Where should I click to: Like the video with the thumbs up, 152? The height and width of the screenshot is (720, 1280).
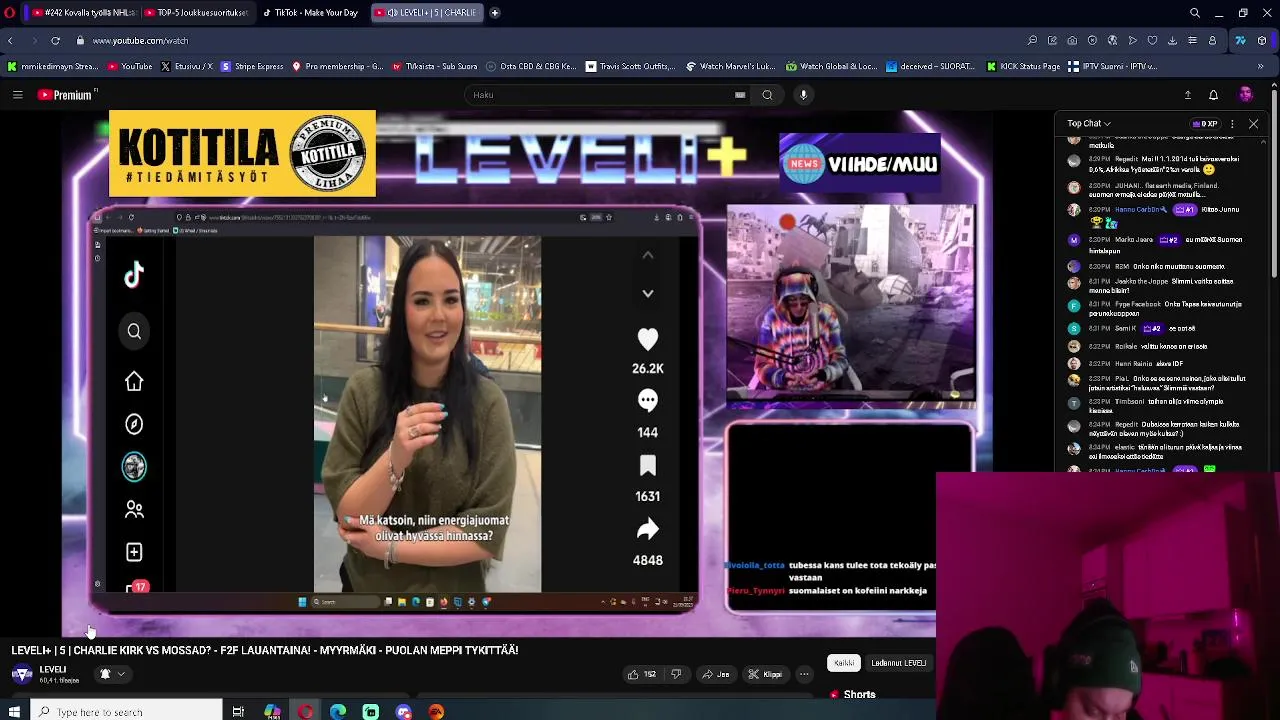(x=641, y=674)
